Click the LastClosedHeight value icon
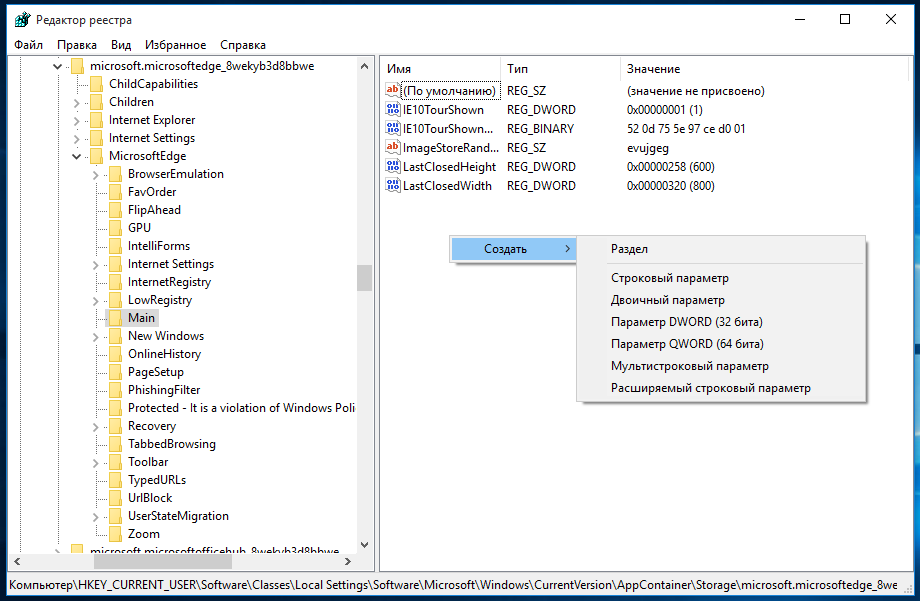 click(x=393, y=167)
